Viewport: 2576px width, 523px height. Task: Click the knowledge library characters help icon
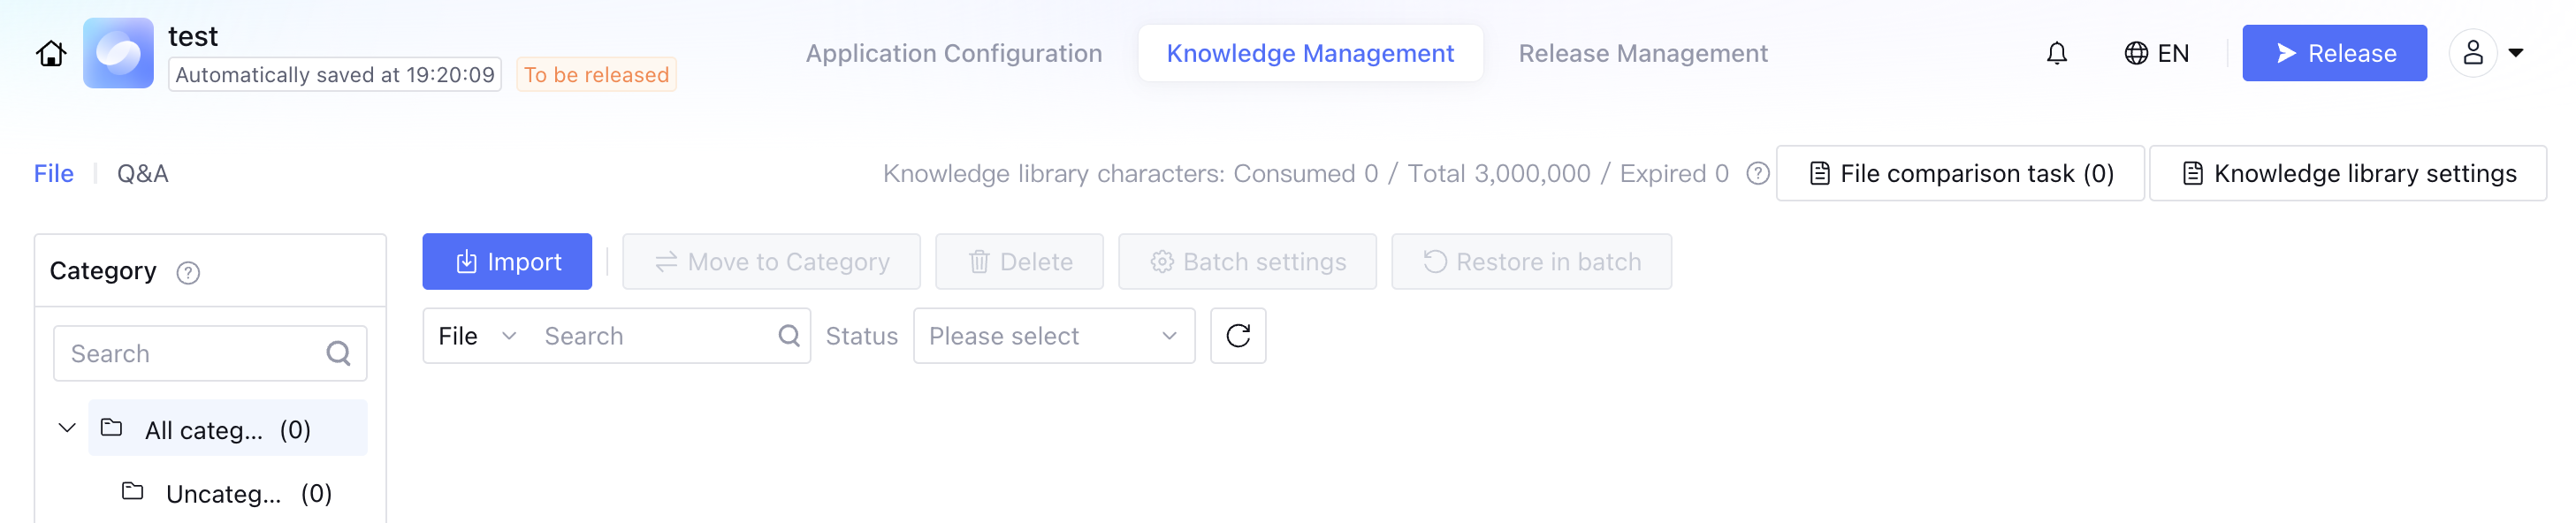pos(1757,174)
